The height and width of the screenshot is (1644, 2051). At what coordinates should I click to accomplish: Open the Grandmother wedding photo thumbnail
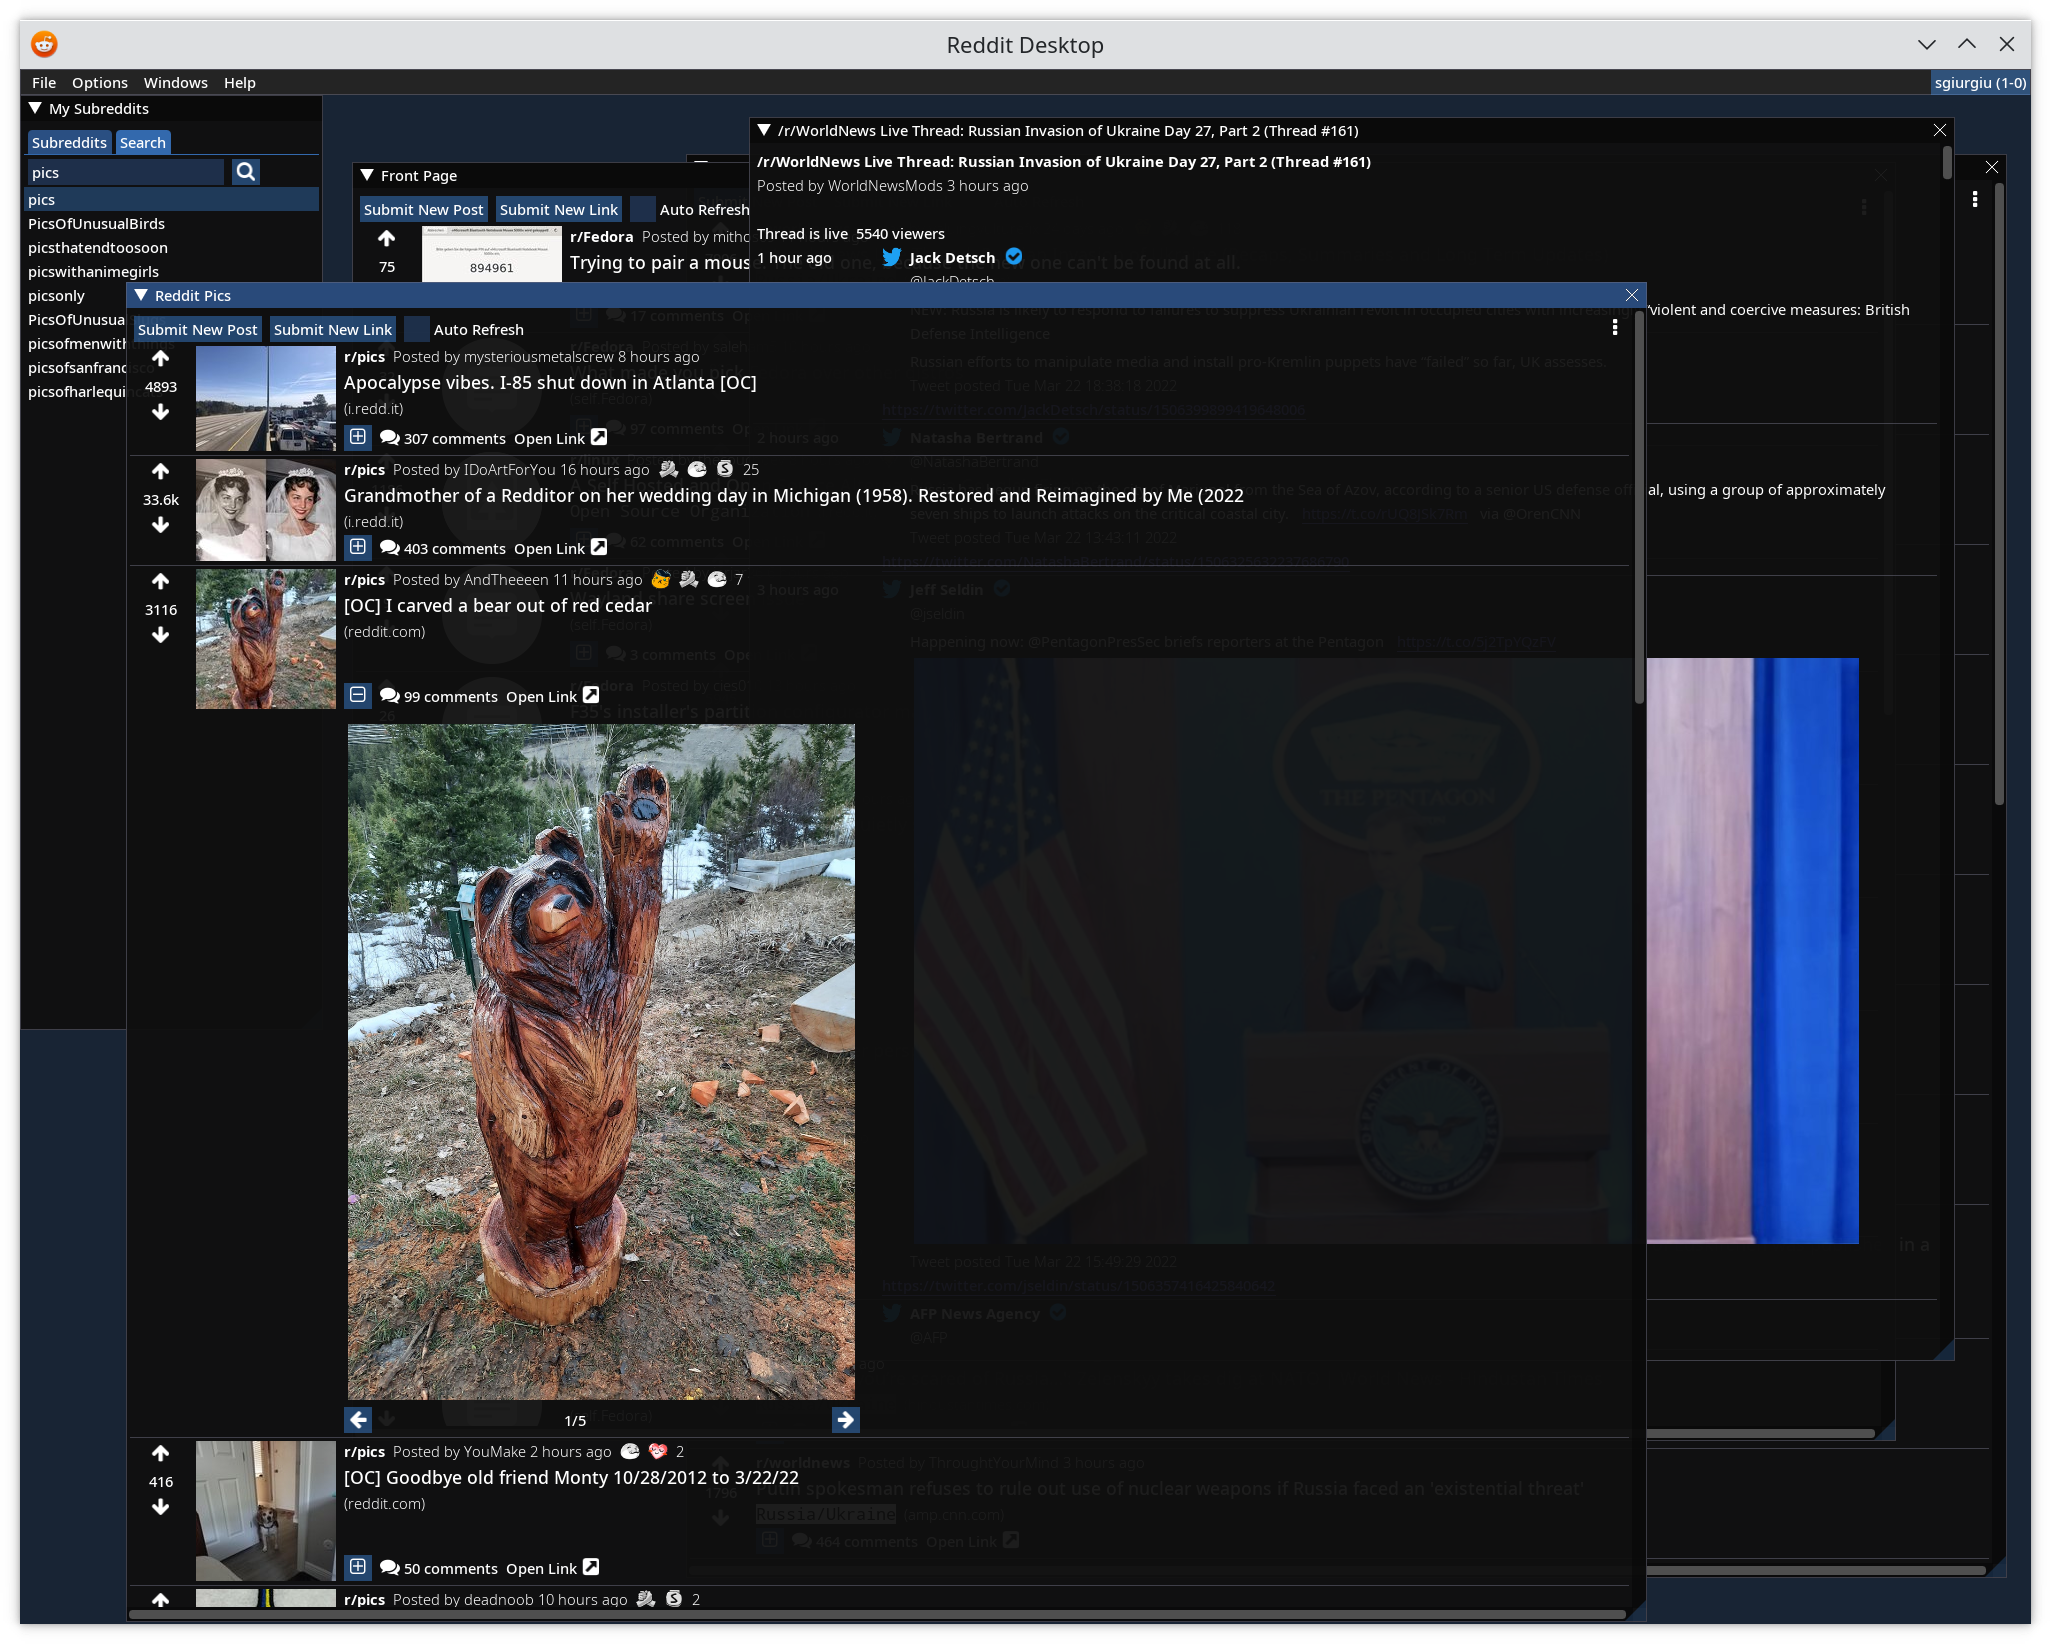(266, 510)
